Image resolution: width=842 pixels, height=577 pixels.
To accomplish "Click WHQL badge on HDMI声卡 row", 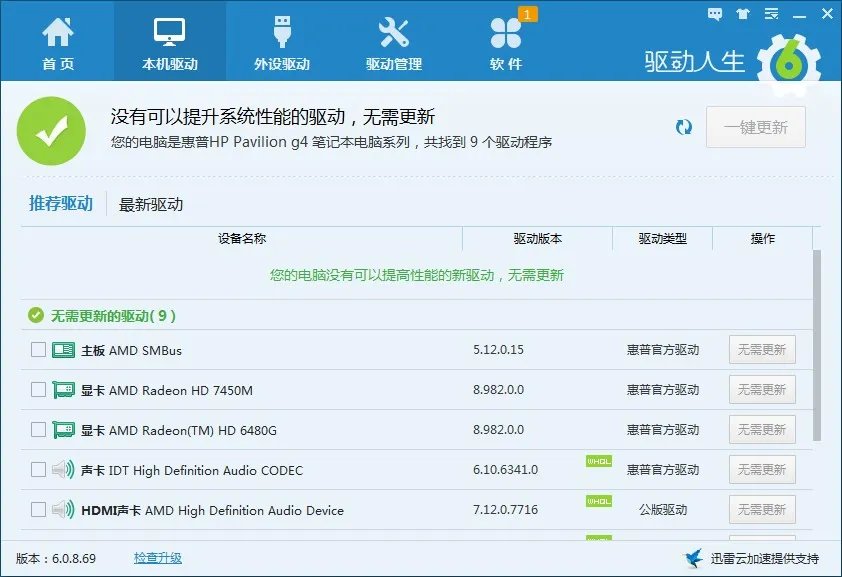I will coord(599,501).
